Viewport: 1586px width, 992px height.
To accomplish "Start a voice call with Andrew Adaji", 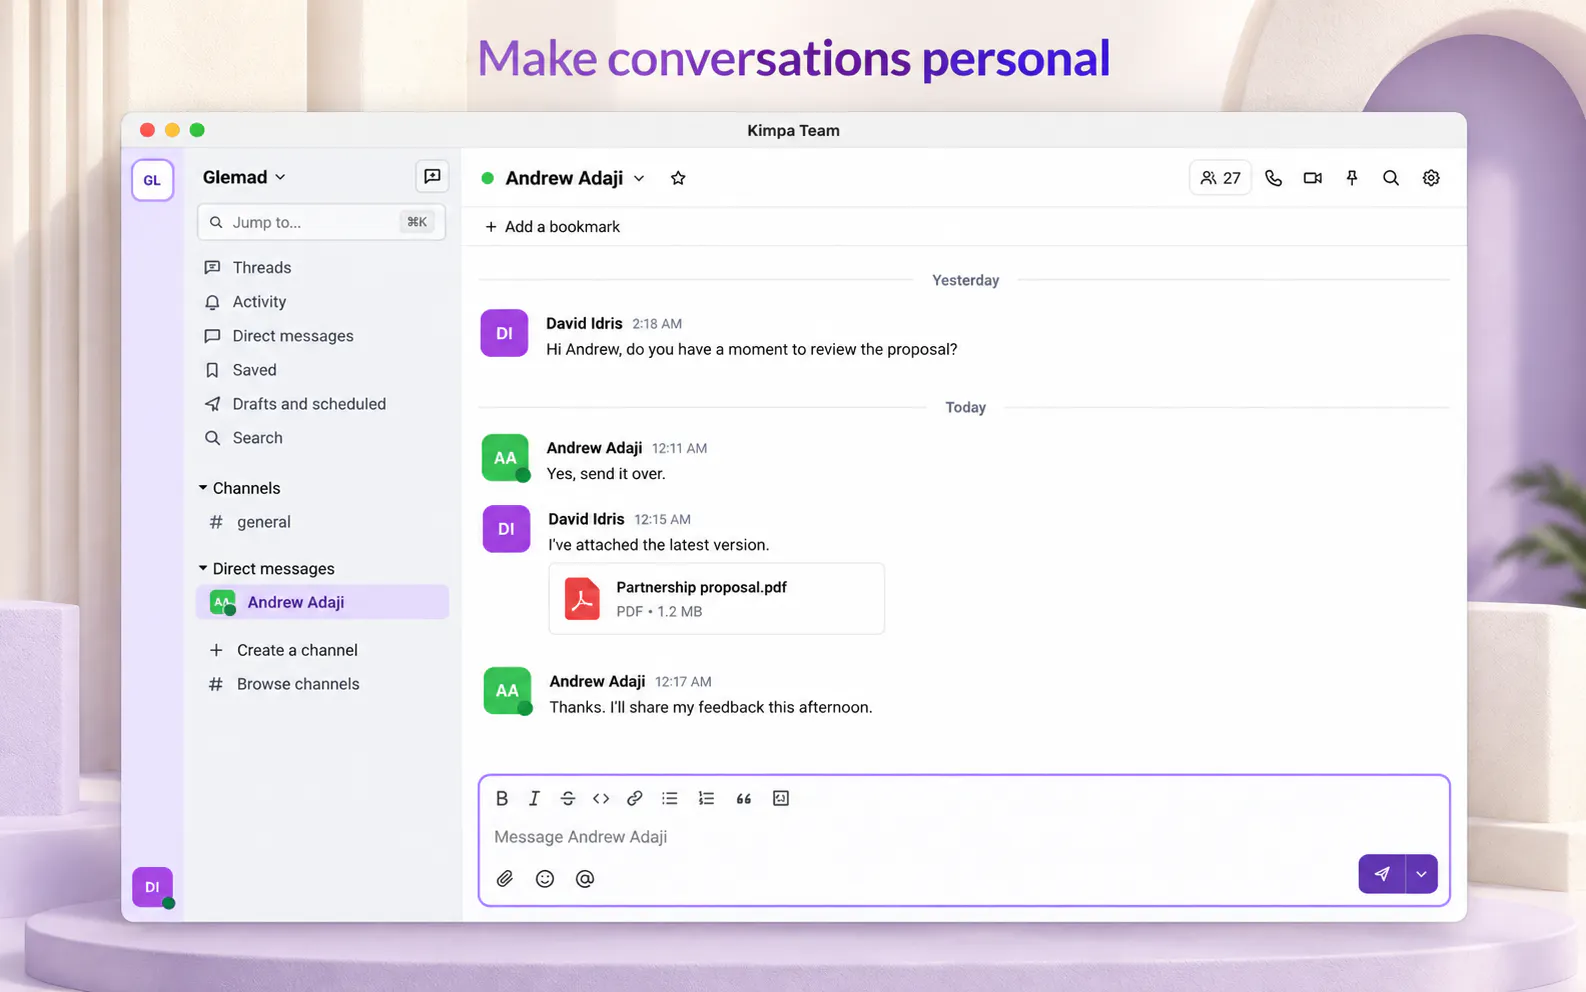I will [1273, 178].
